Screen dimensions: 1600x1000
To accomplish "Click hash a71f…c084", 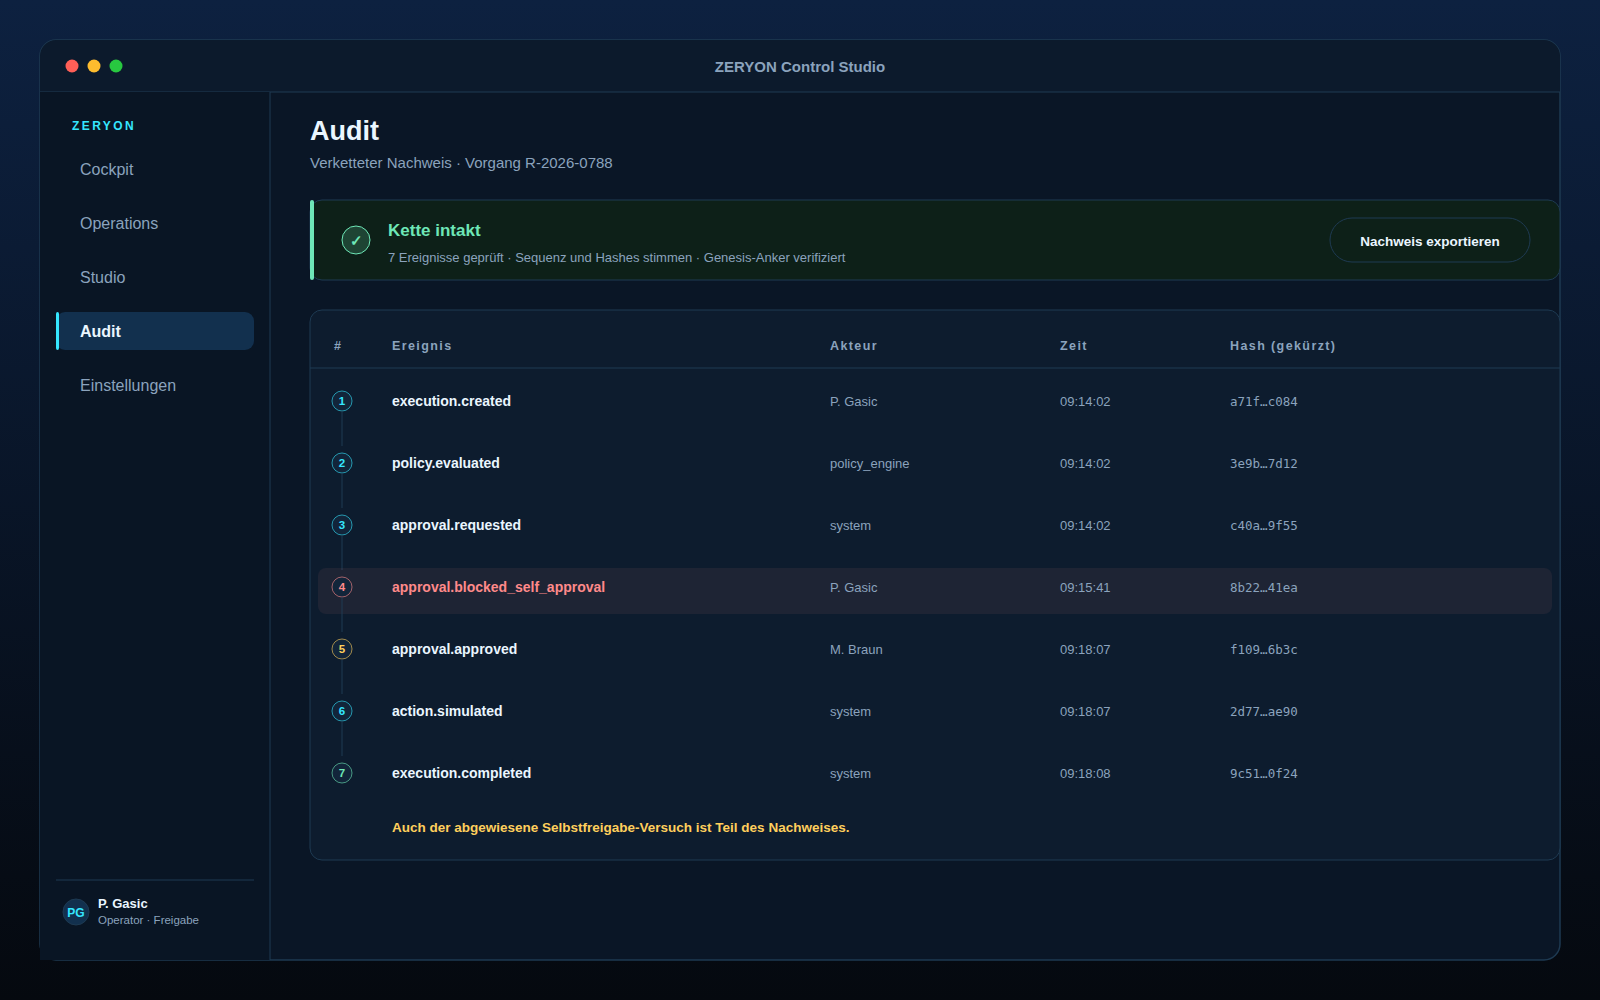I will pos(1263,402).
